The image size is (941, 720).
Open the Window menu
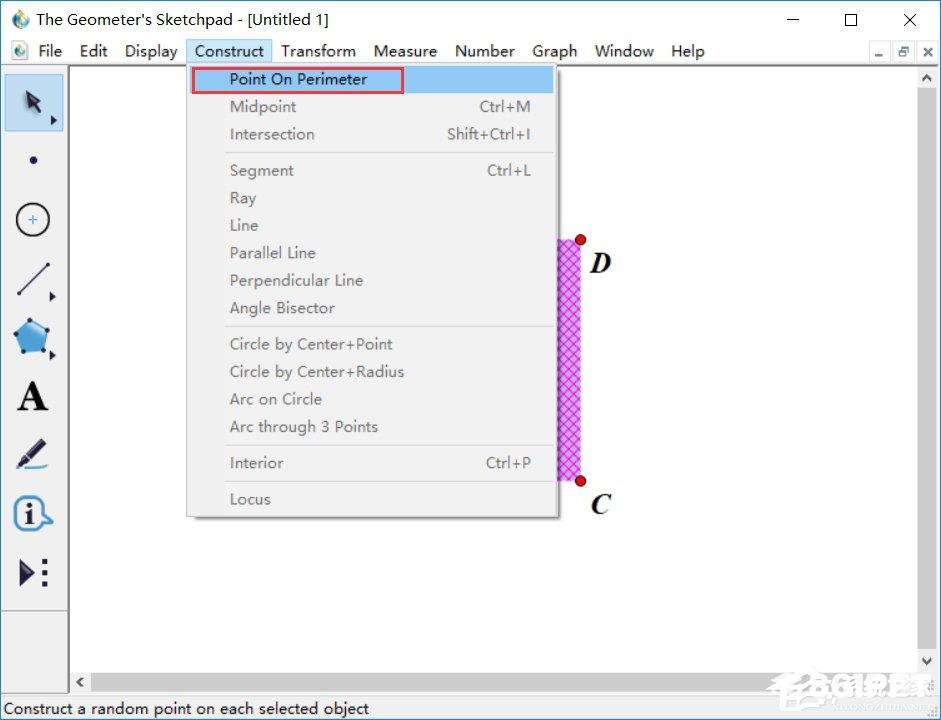624,51
